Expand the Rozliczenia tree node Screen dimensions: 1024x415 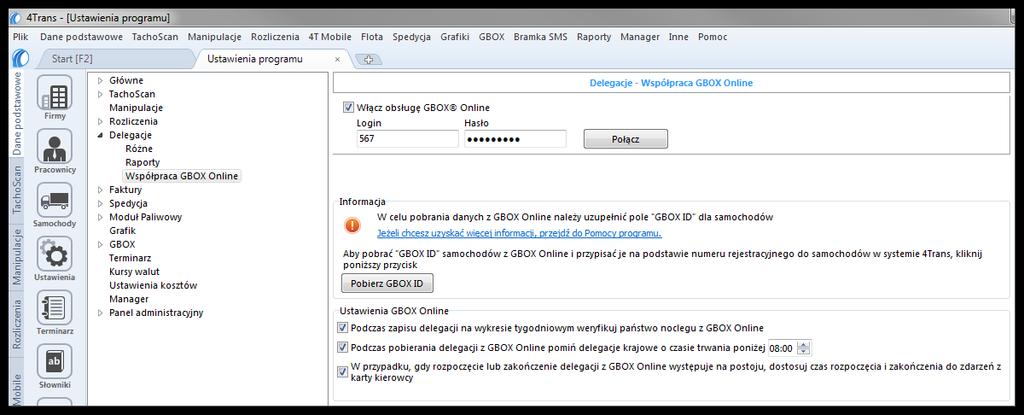coord(100,122)
